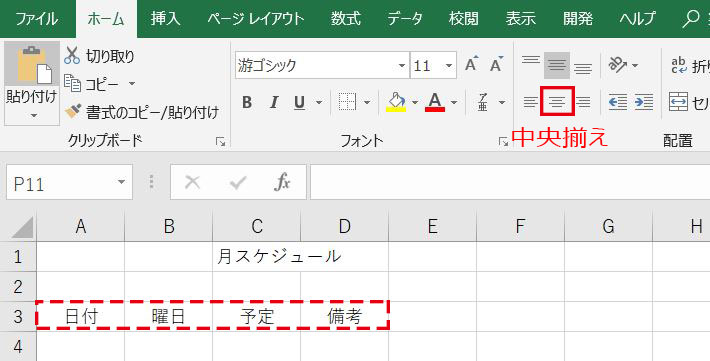Open border style dropdown arrow
The image size is (710, 361).
(367, 102)
